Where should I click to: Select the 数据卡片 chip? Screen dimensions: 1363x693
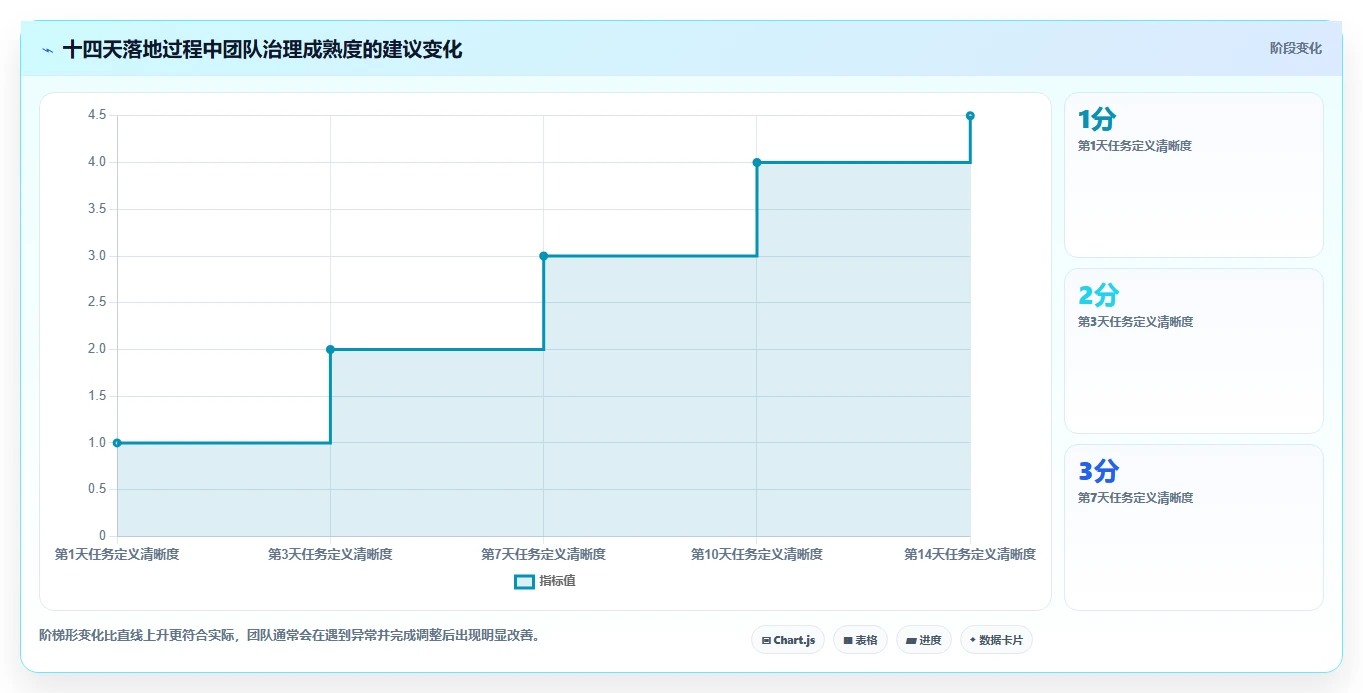coord(996,640)
